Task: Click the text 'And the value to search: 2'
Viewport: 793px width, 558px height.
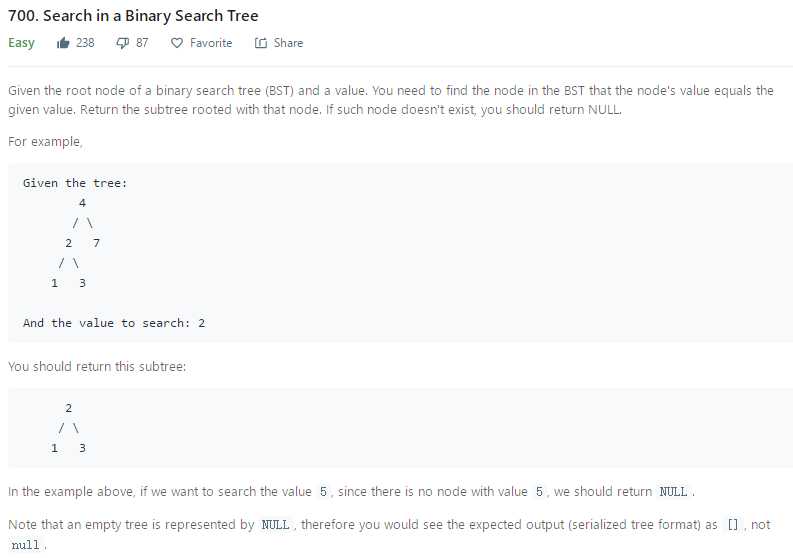Action: pos(114,323)
